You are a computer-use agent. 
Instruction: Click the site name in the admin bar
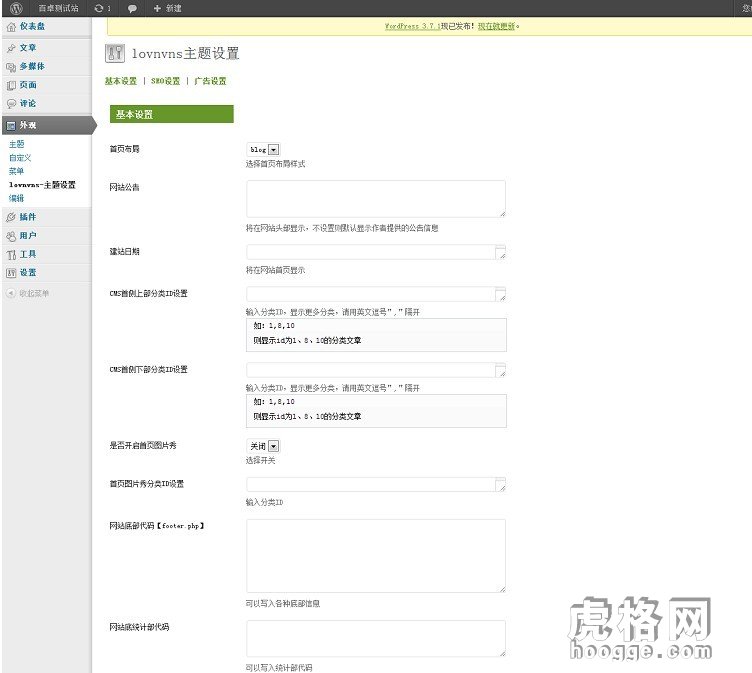[58, 8]
